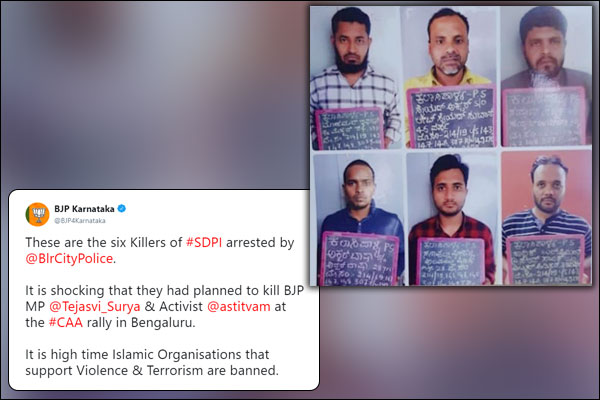
Task: Click the tweet text about Islamic Organisations
Action: (x=152, y=362)
